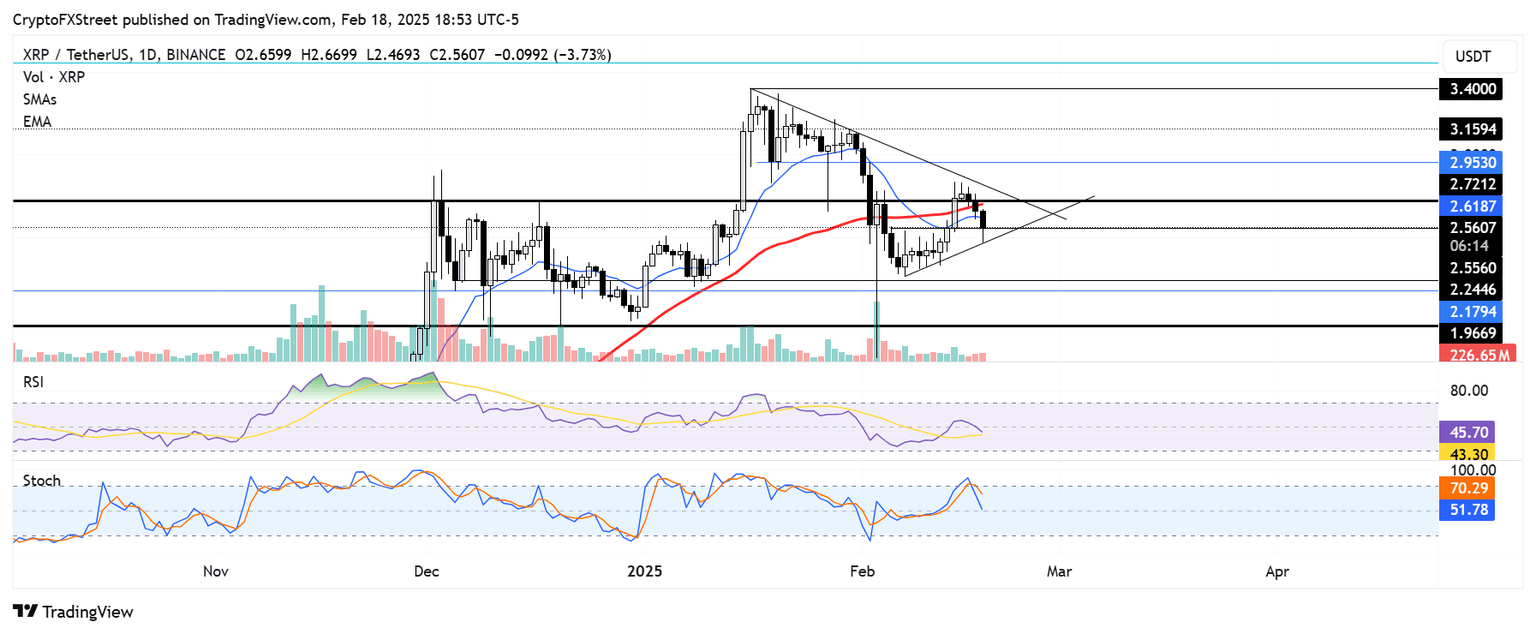
Task: Click the Feb label on the time axis
Action: pyautogui.click(x=861, y=572)
